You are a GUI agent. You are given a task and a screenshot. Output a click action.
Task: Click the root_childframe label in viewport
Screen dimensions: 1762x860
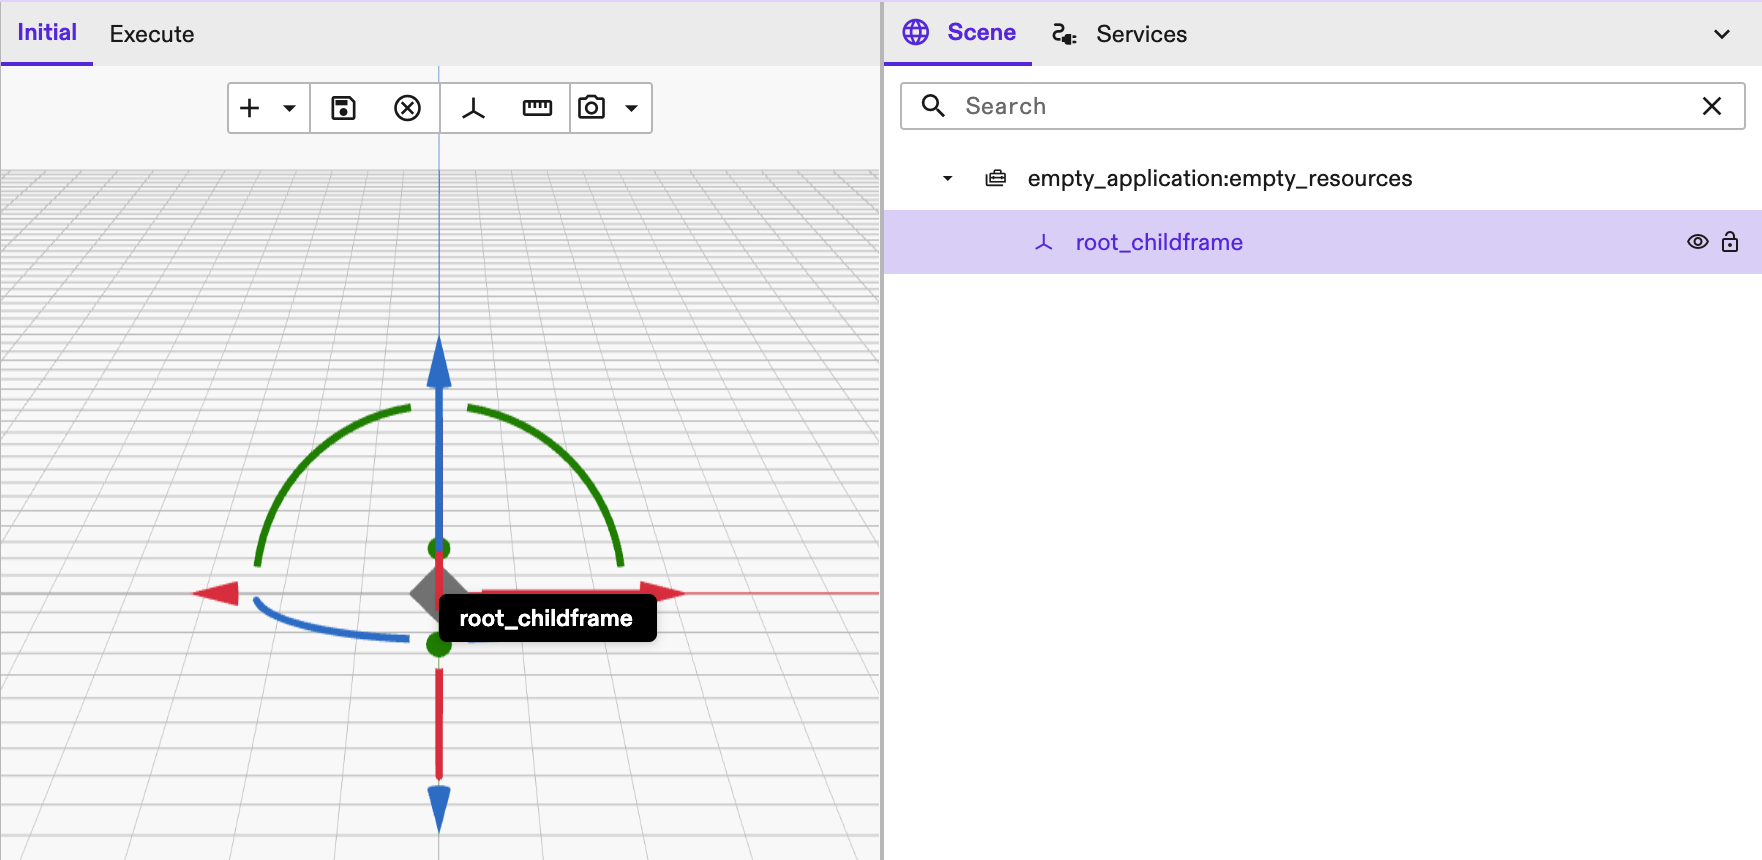[546, 618]
